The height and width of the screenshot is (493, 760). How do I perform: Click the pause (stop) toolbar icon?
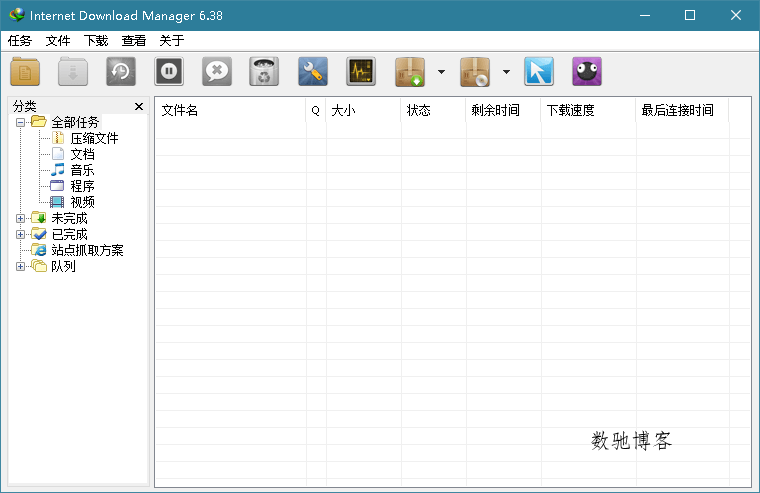pos(169,72)
